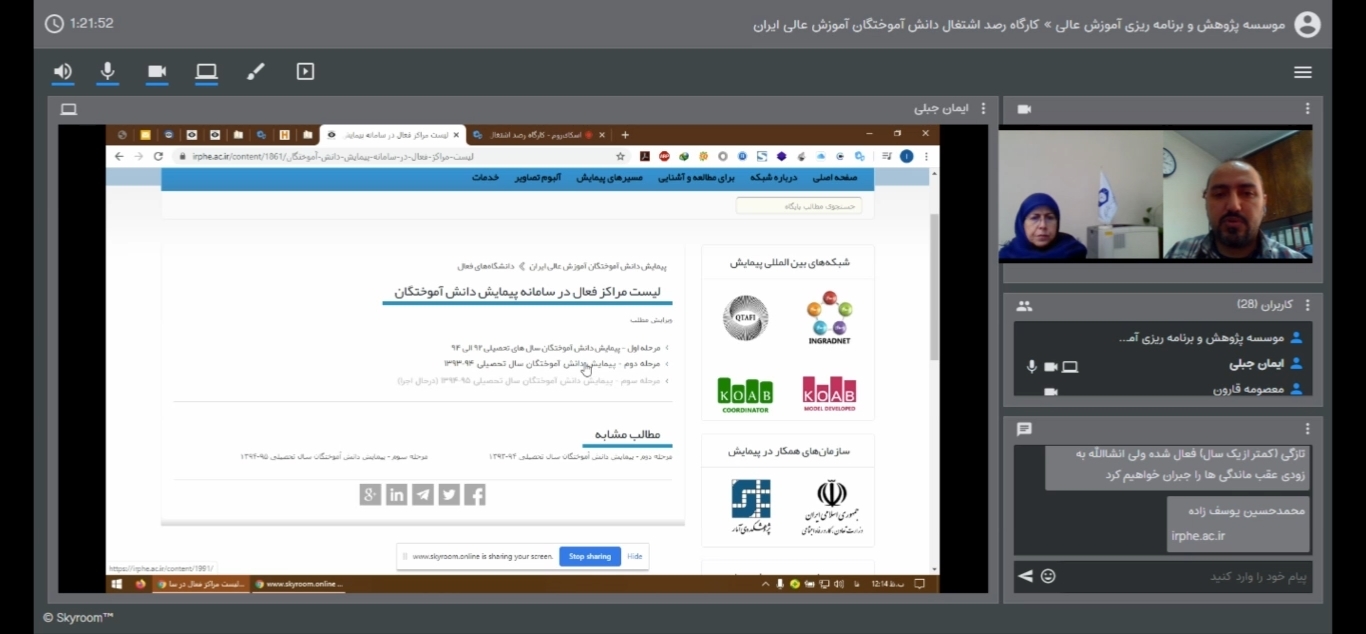This screenshot has height=634, width=1366.
Task: Share page on Twitter icon
Action: point(449,494)
